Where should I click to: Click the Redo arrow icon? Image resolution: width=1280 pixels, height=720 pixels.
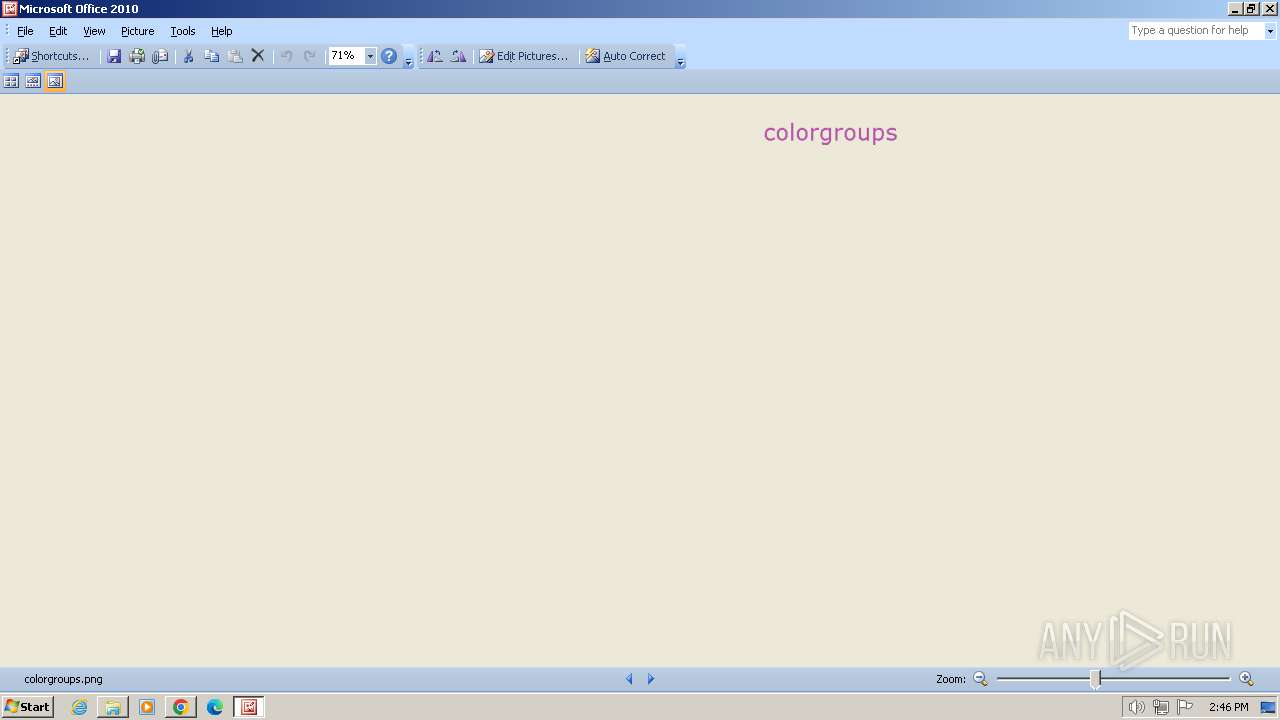click(309, 56)
